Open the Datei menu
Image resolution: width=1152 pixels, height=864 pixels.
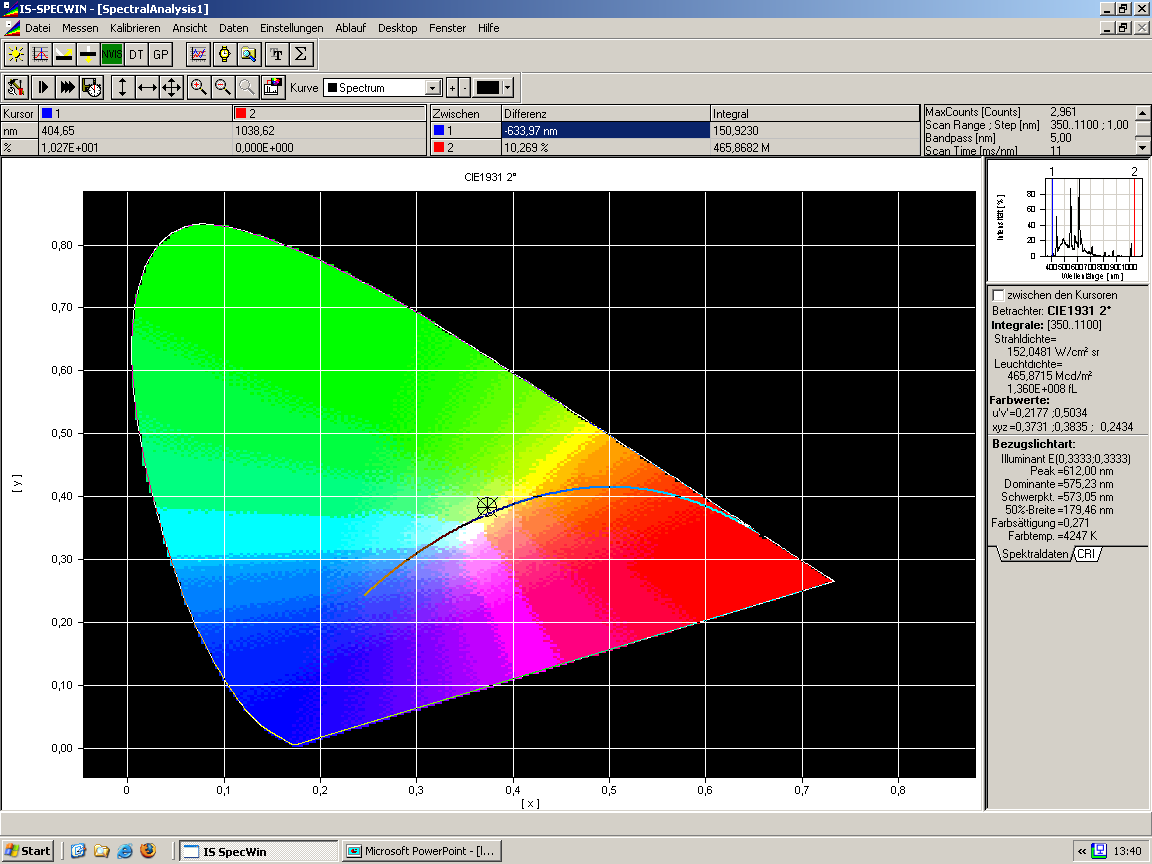[37, 28]
